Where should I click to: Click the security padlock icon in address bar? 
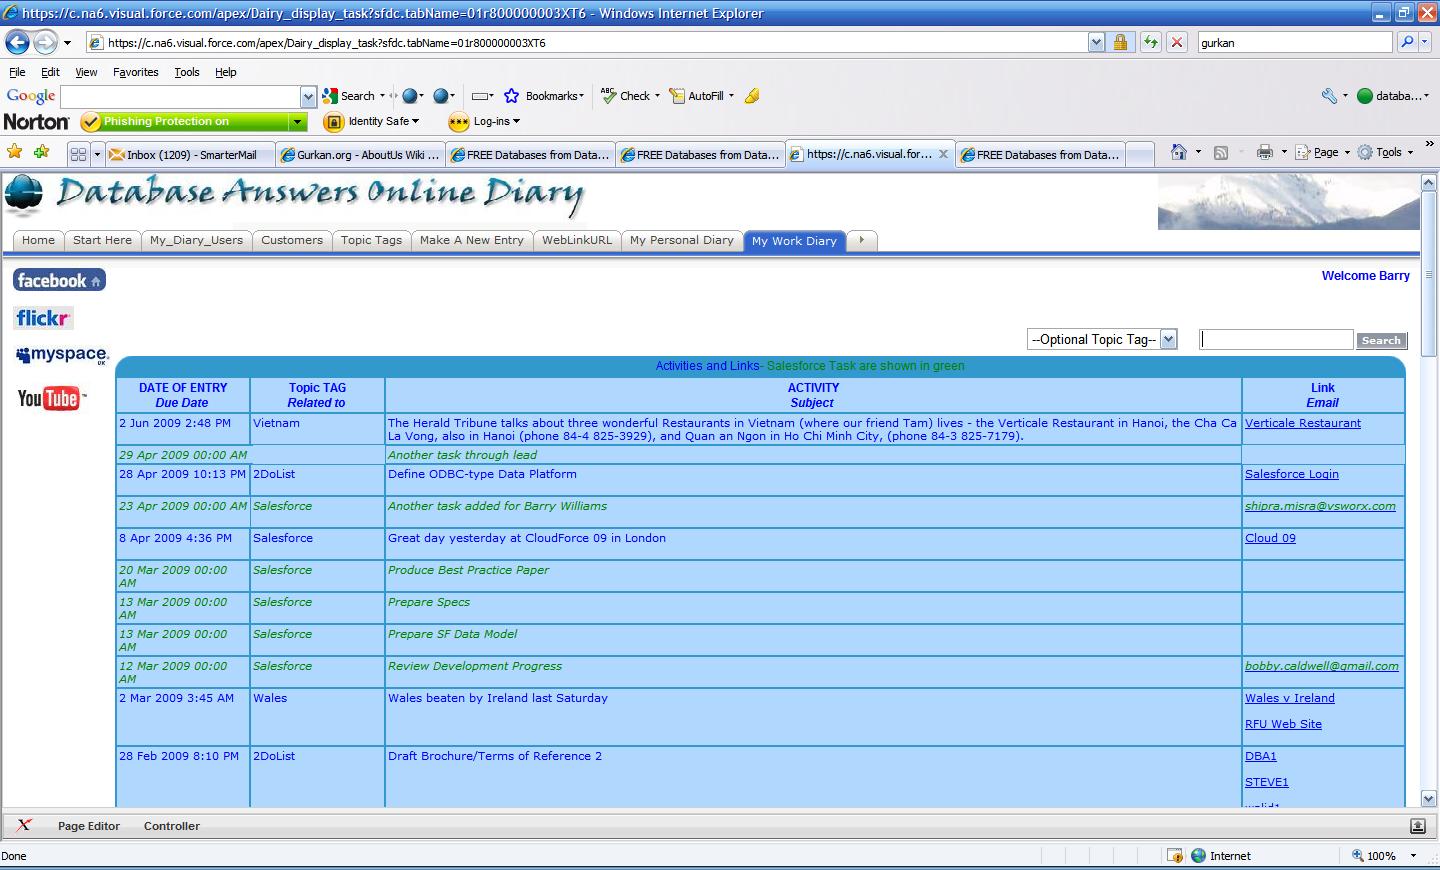pos(1120,42)
